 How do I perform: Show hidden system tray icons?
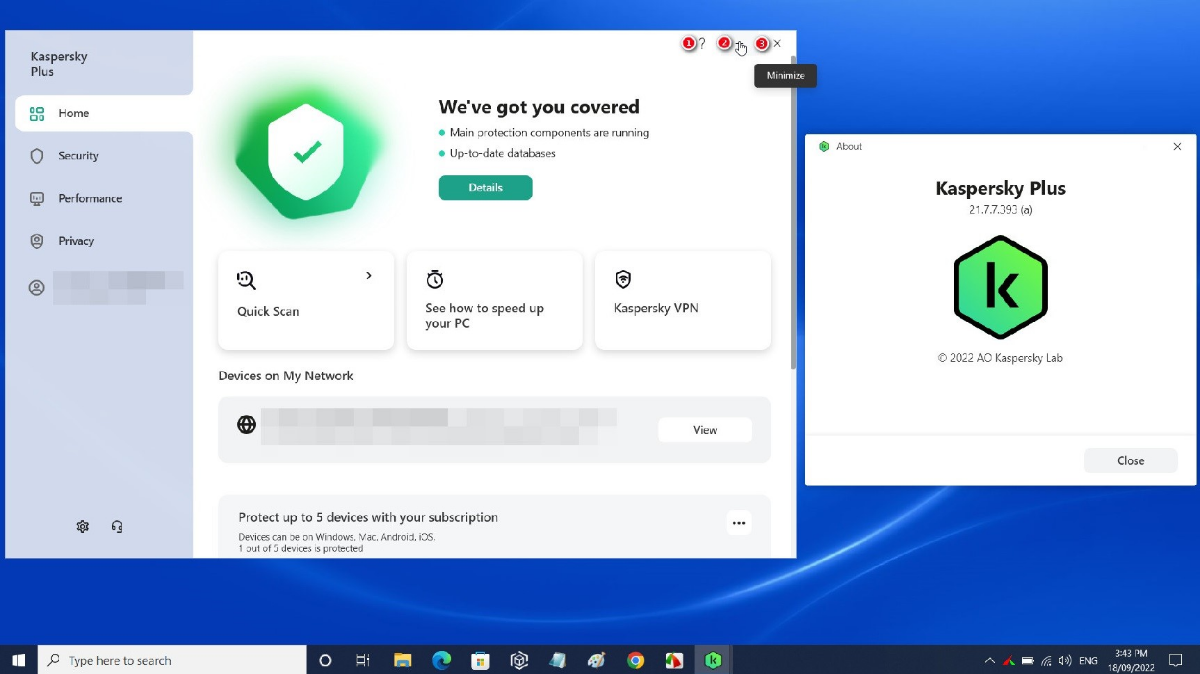coord(990,660)
